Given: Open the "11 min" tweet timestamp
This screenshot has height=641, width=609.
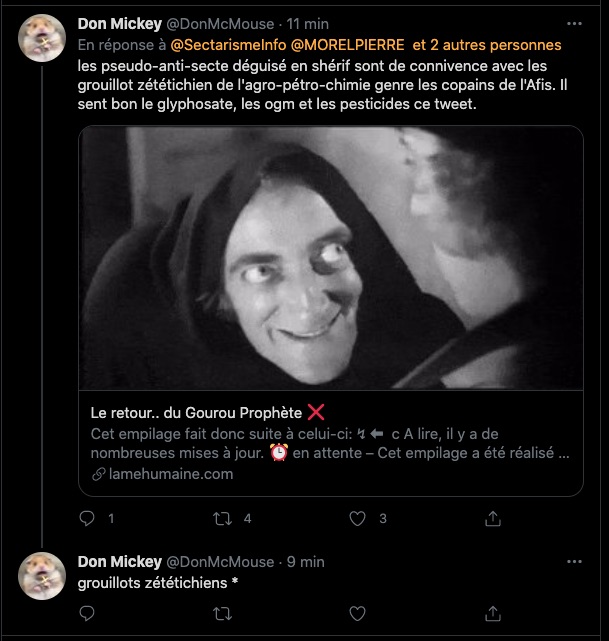Looking at the screenshot, I should pos(306,24).
